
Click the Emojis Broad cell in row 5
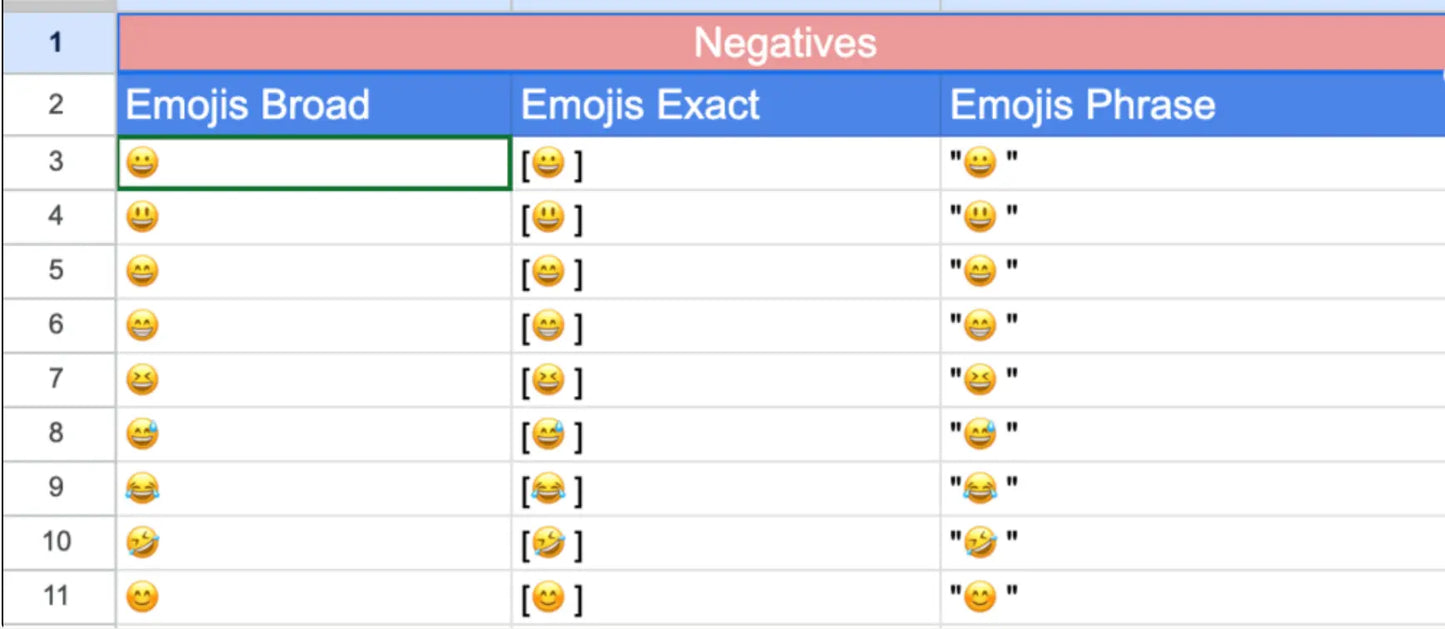(x=313, y=271)
